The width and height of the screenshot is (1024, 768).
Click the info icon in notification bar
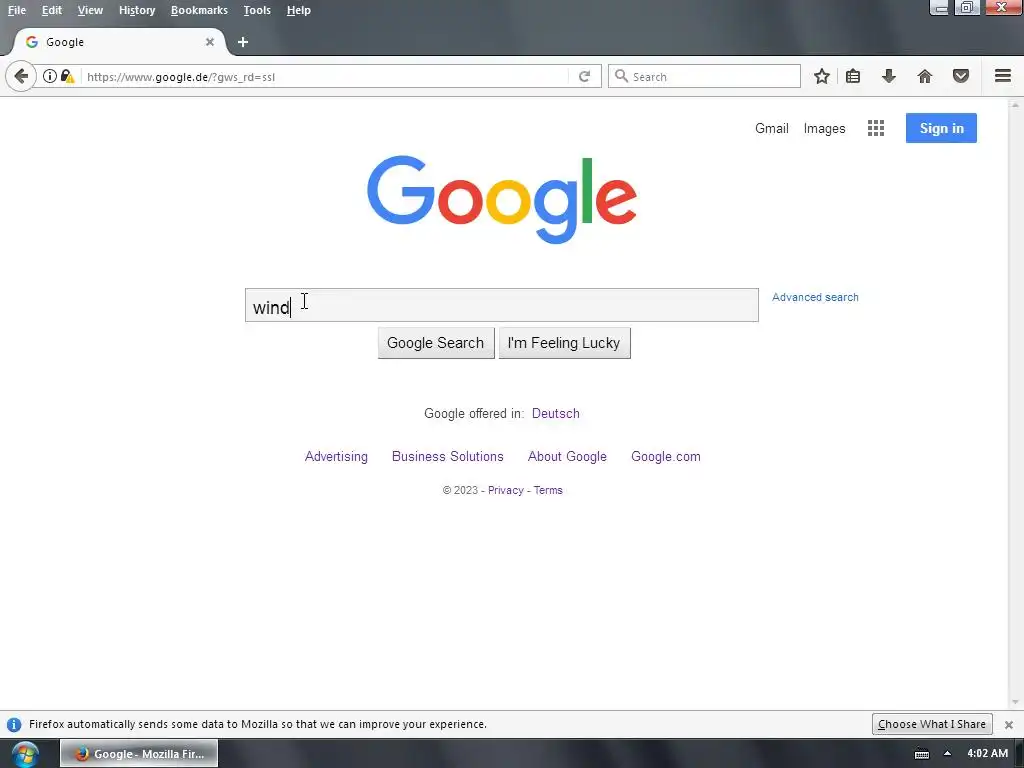pos(14,724)
